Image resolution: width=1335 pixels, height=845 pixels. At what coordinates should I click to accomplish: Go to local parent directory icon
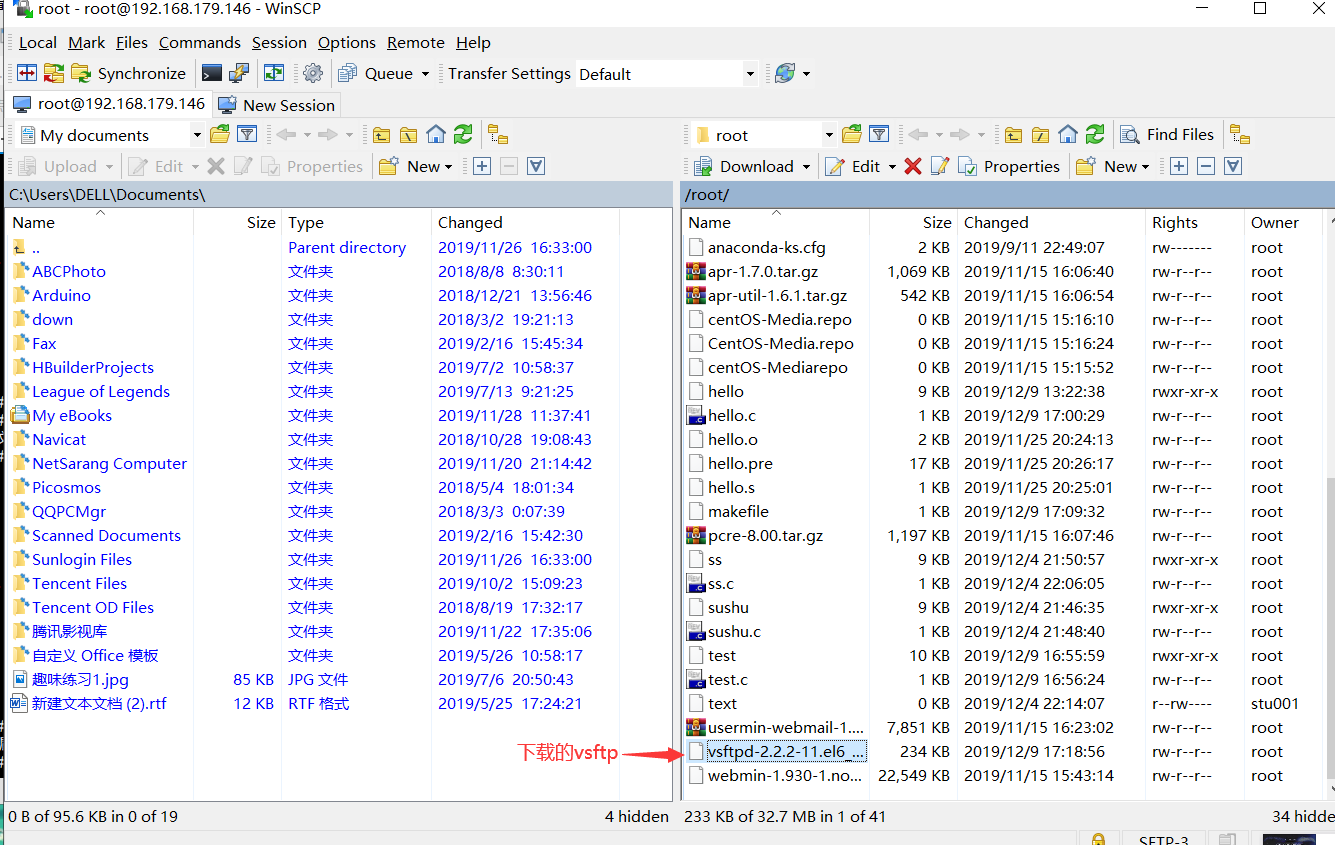381,134
